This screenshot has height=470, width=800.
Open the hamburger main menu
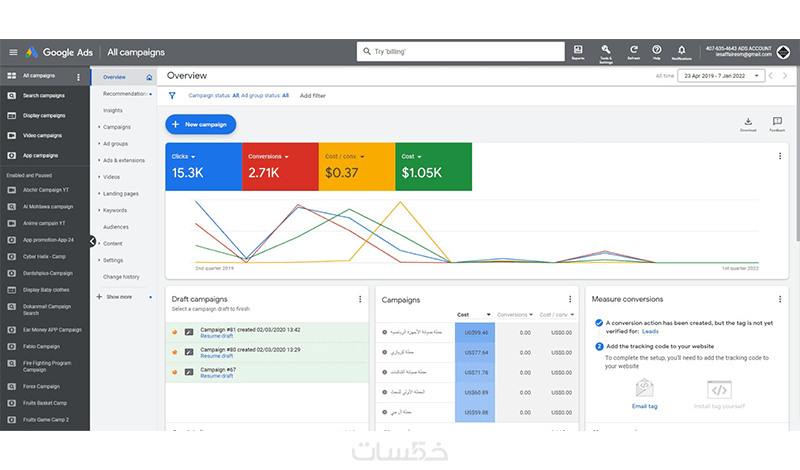click(x=13, y=52)
